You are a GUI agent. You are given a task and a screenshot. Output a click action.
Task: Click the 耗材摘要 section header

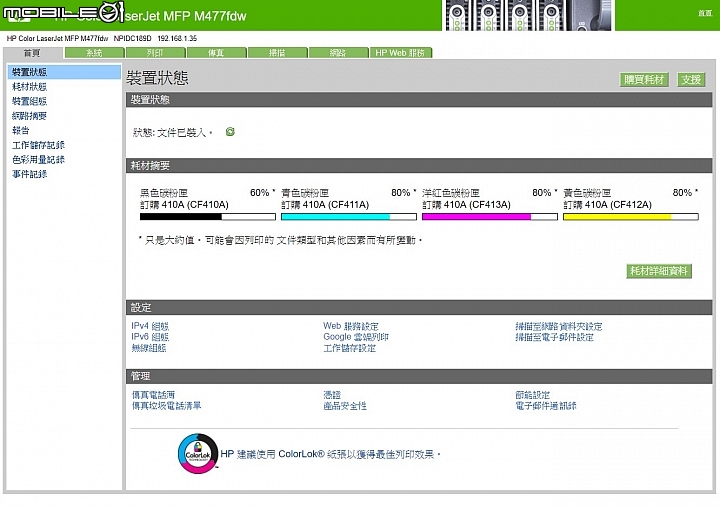click(419, 165)
